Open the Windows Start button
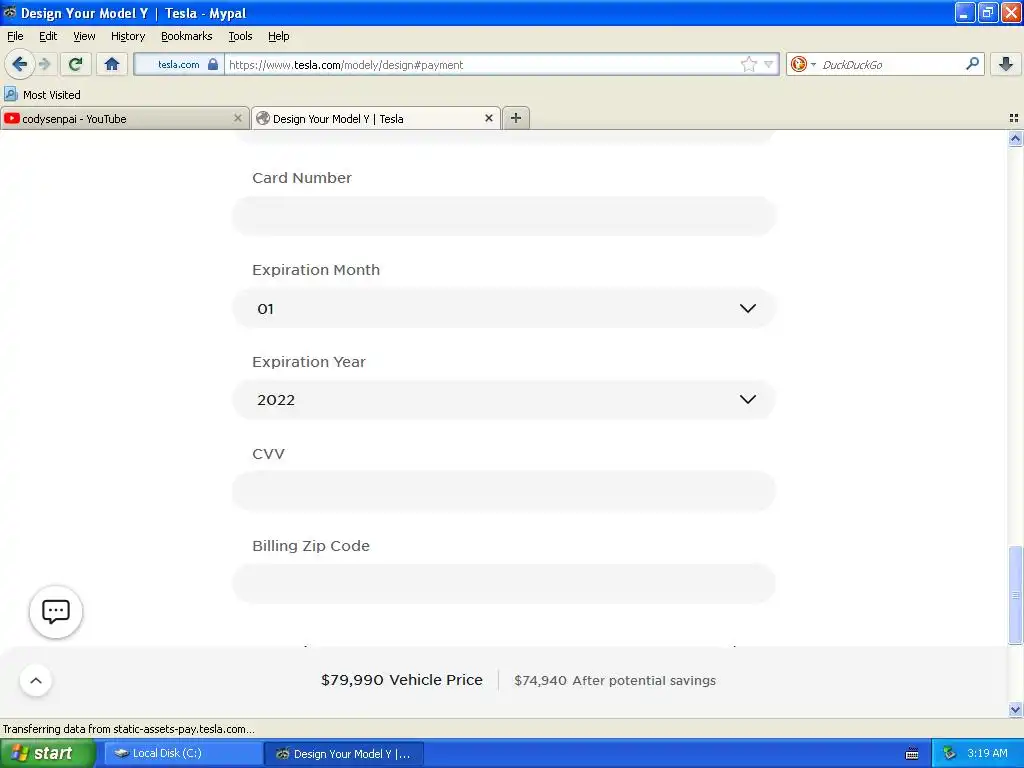The image size is (1024, 768). point(47,753)
